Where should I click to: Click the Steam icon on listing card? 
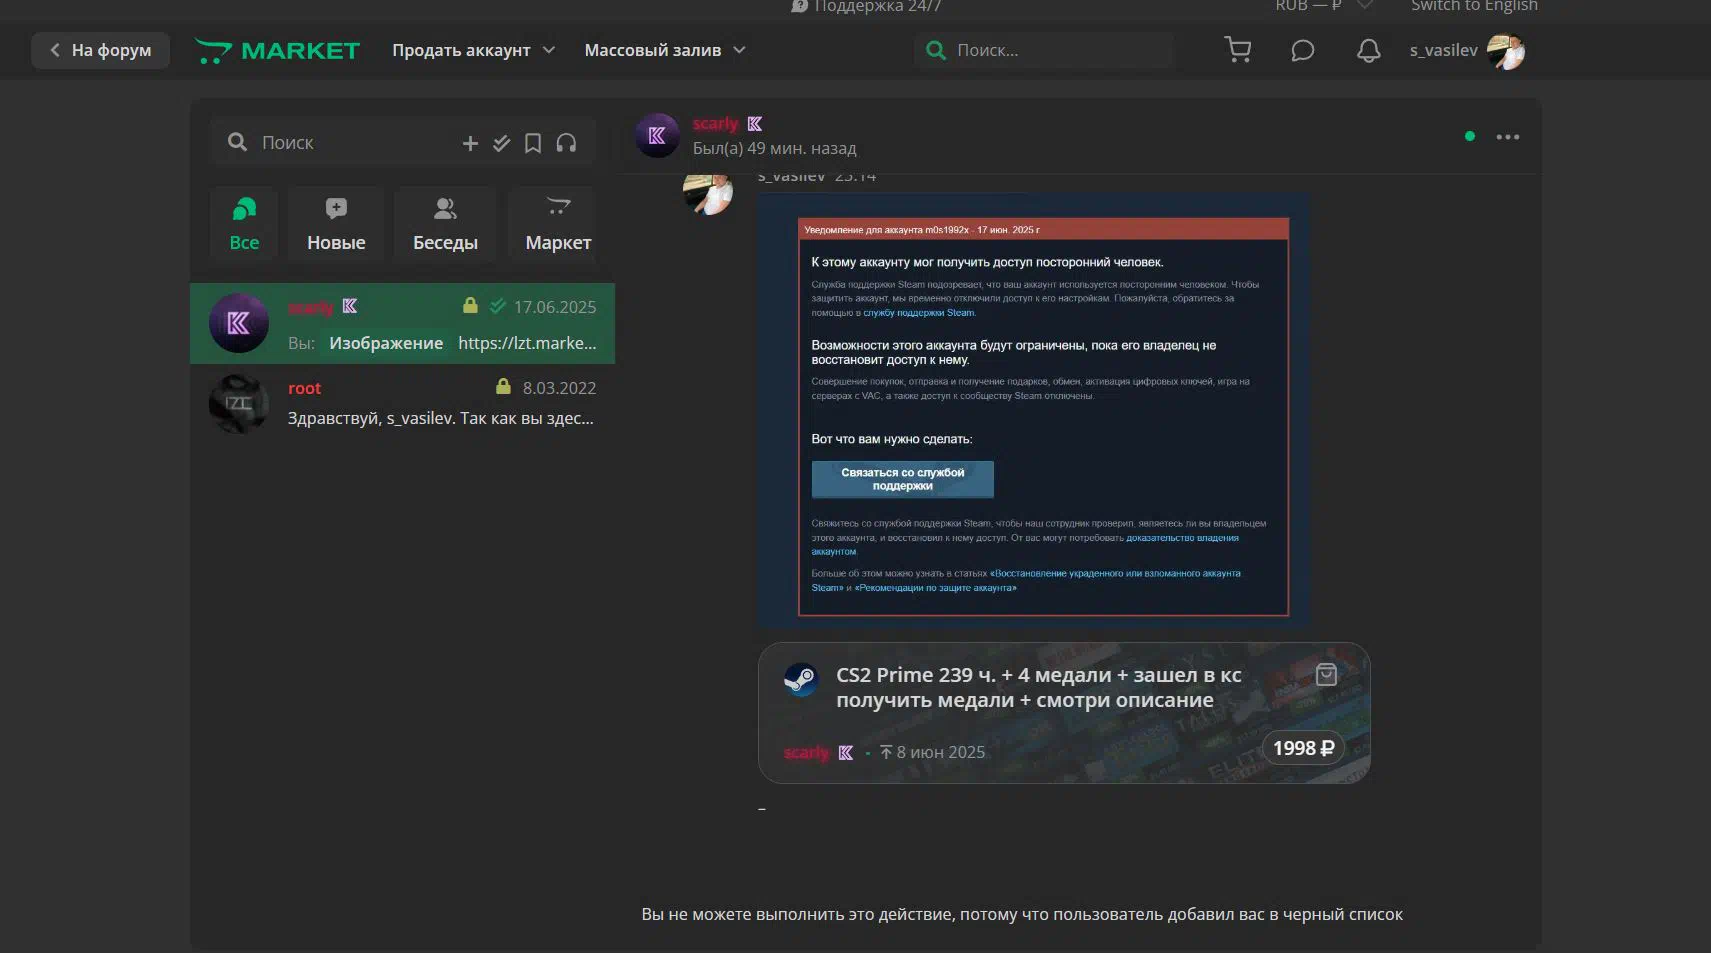tap(800, 680)
